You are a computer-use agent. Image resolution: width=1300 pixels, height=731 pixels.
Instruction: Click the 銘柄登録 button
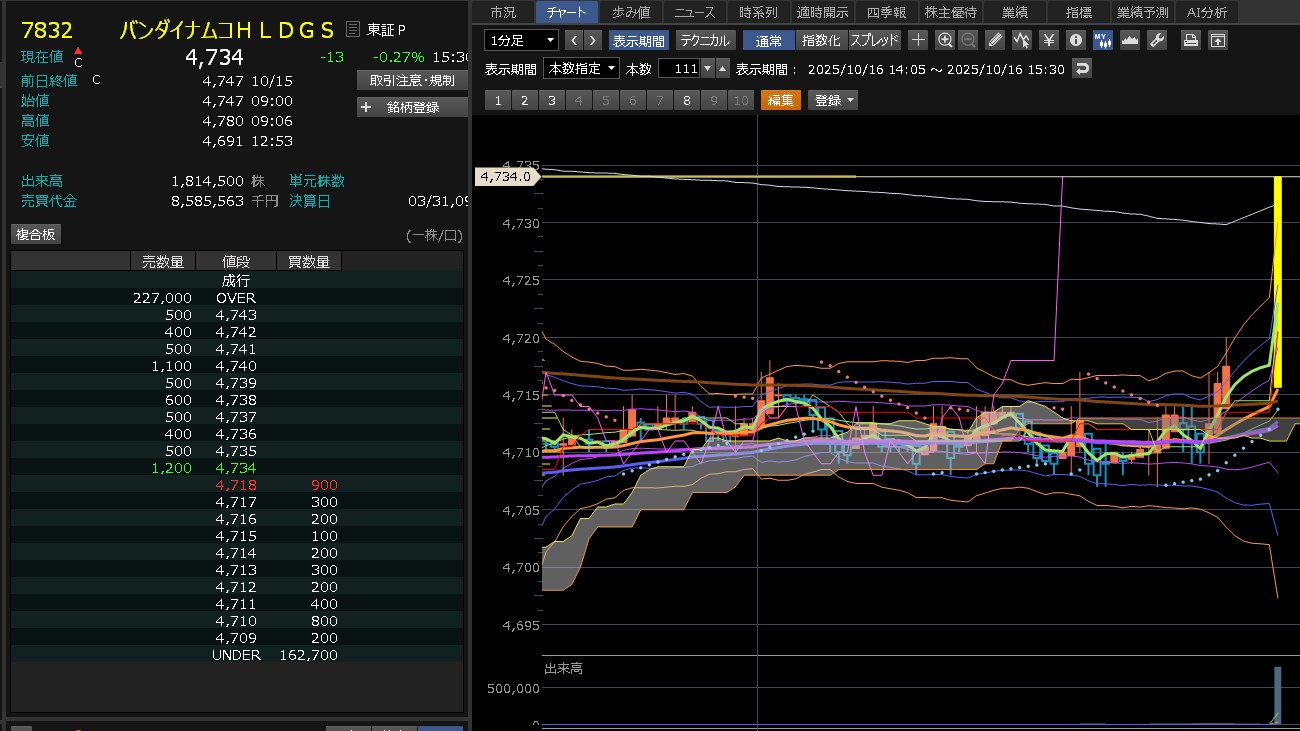tap(412, 107)
